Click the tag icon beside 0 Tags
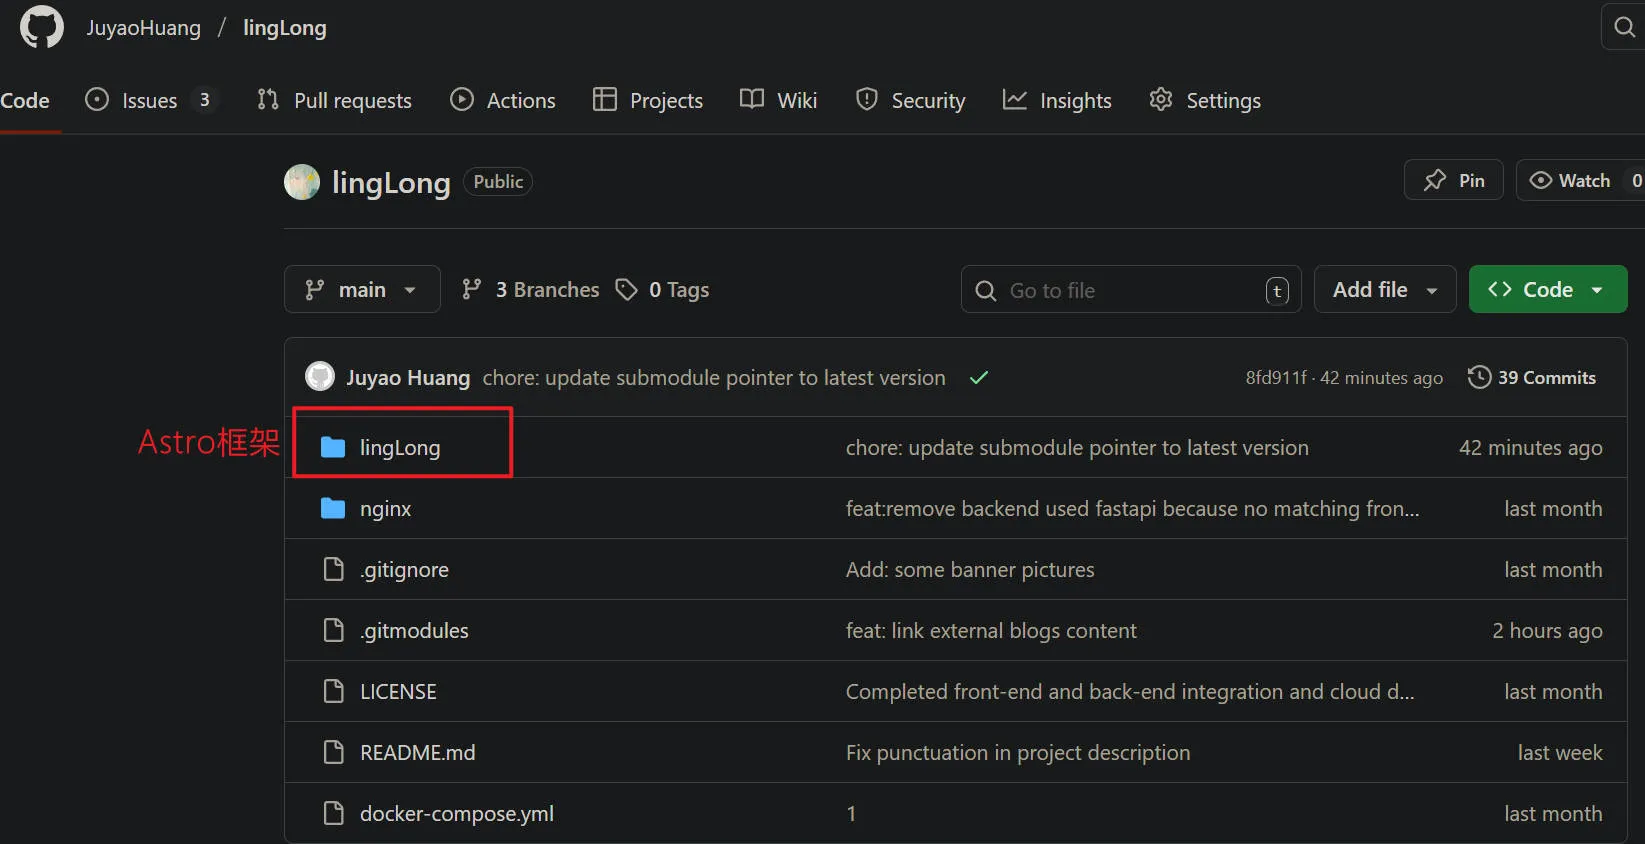The image size is (1645, 844). (x=627, y=290)
